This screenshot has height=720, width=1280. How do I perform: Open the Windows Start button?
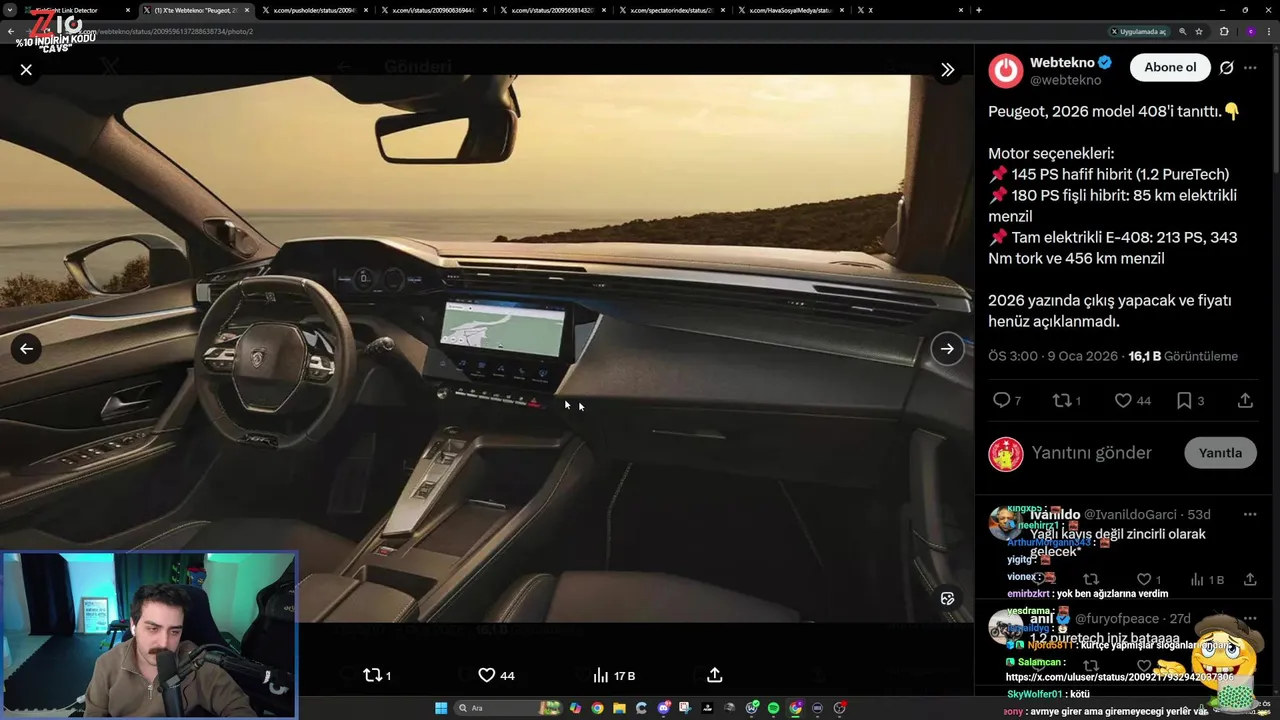point(441,708)
